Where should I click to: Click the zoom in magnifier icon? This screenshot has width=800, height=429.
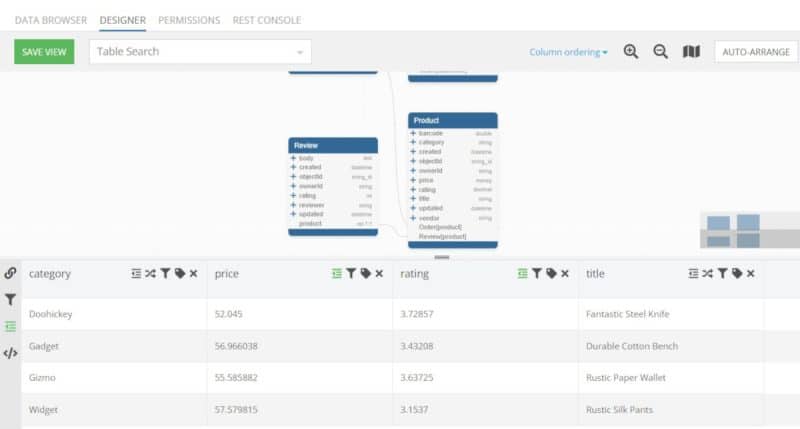click(631, 52)
